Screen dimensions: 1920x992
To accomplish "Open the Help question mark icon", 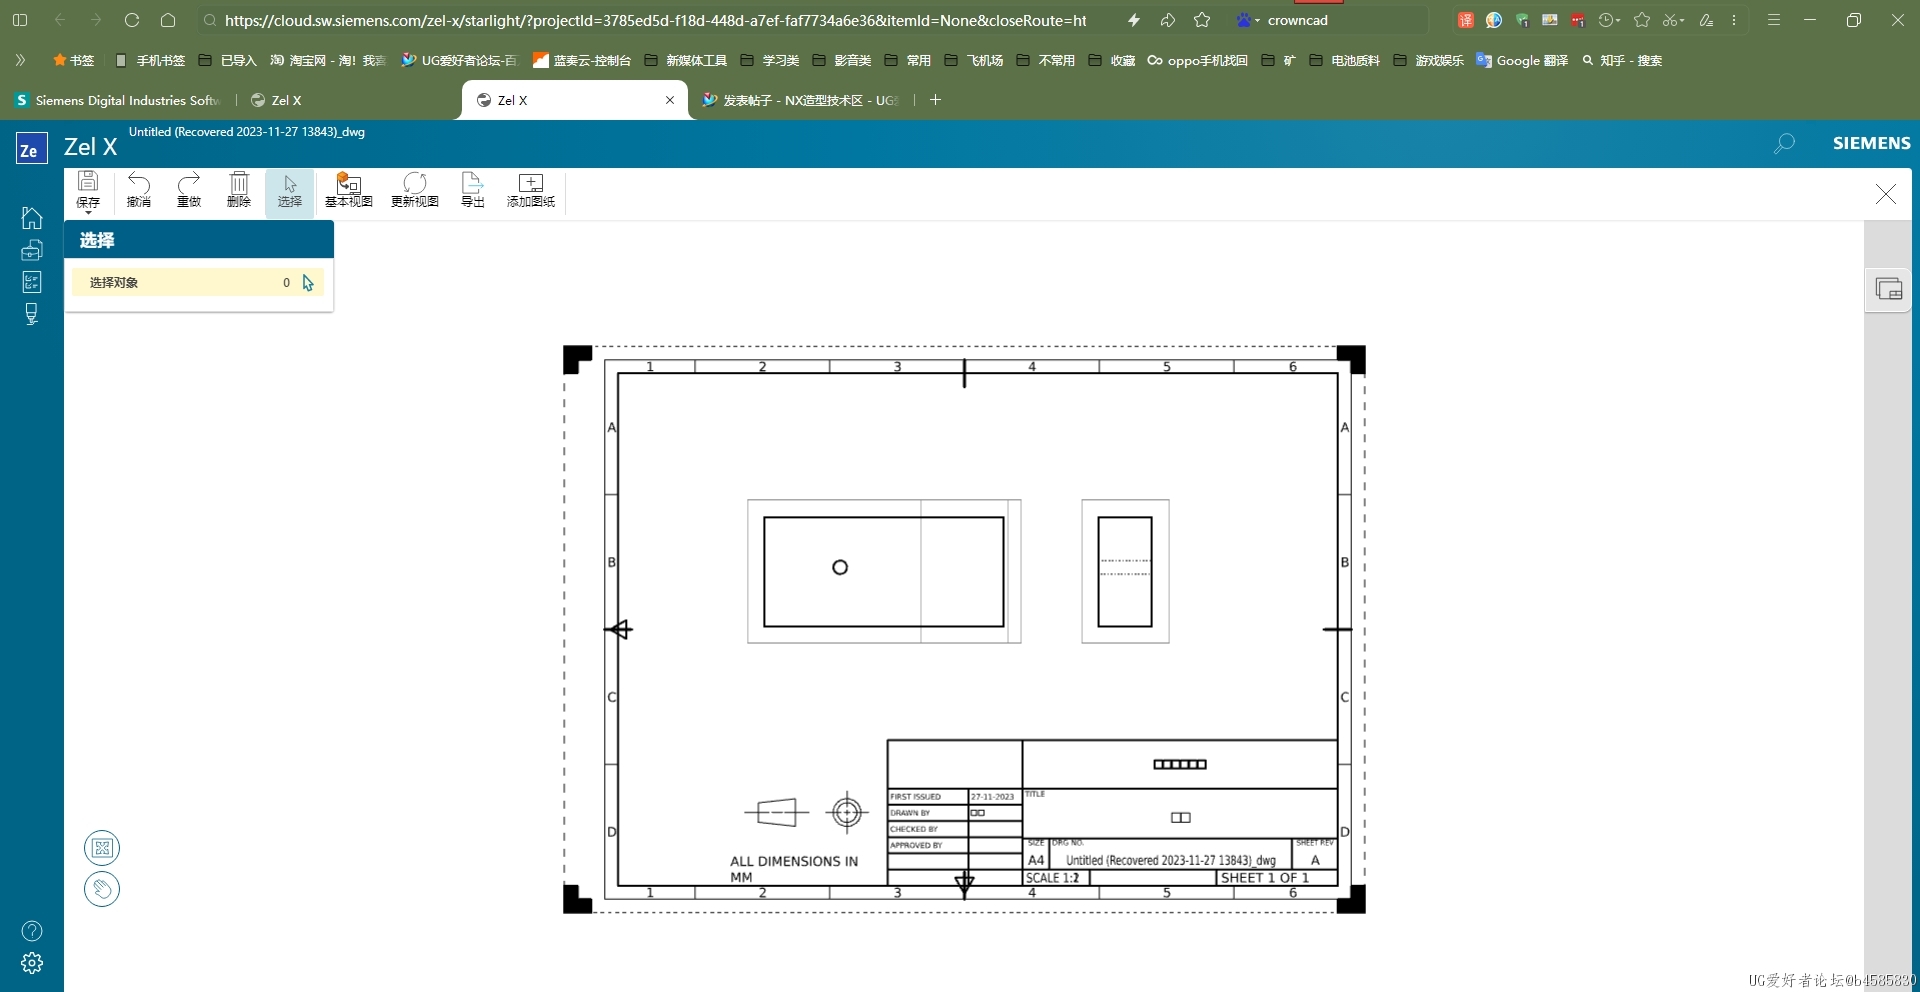I will [x=32, y=931].
